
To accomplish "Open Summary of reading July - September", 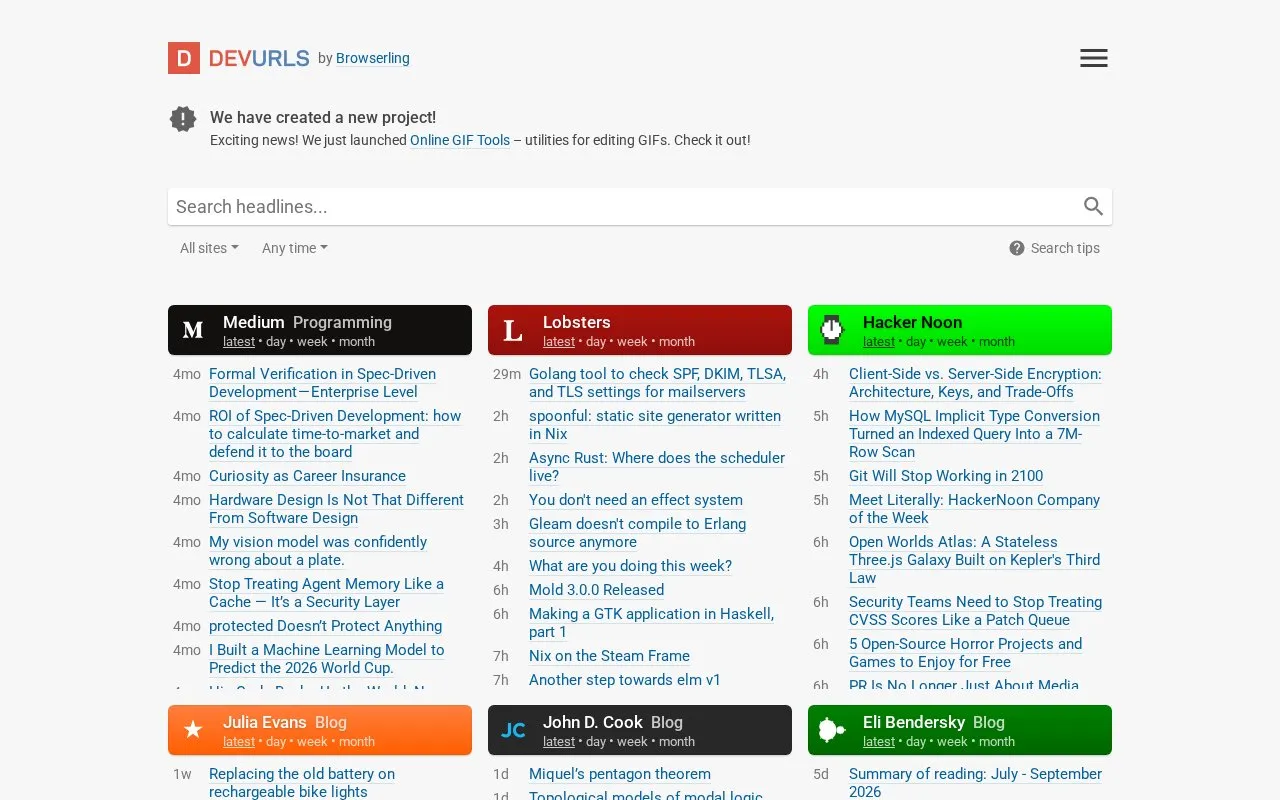I will pyautogui.click(x=975, y=783).
